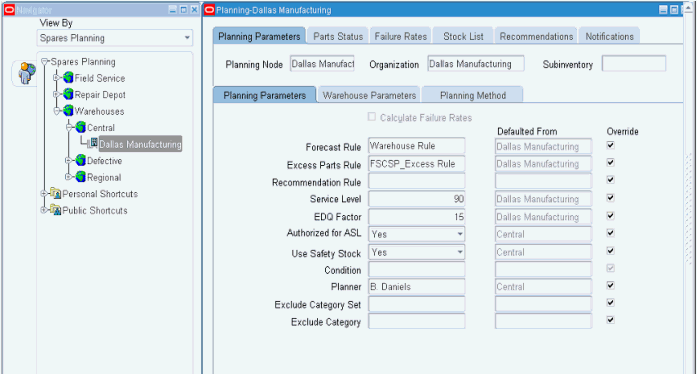Toggle Override checkbox for Planner
This screenshot has width=697, height=374.
[610, 286]
